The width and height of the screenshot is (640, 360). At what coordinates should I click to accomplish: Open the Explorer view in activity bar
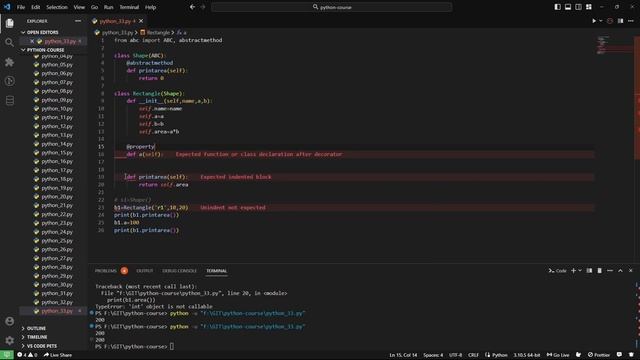tap(9, 23)
